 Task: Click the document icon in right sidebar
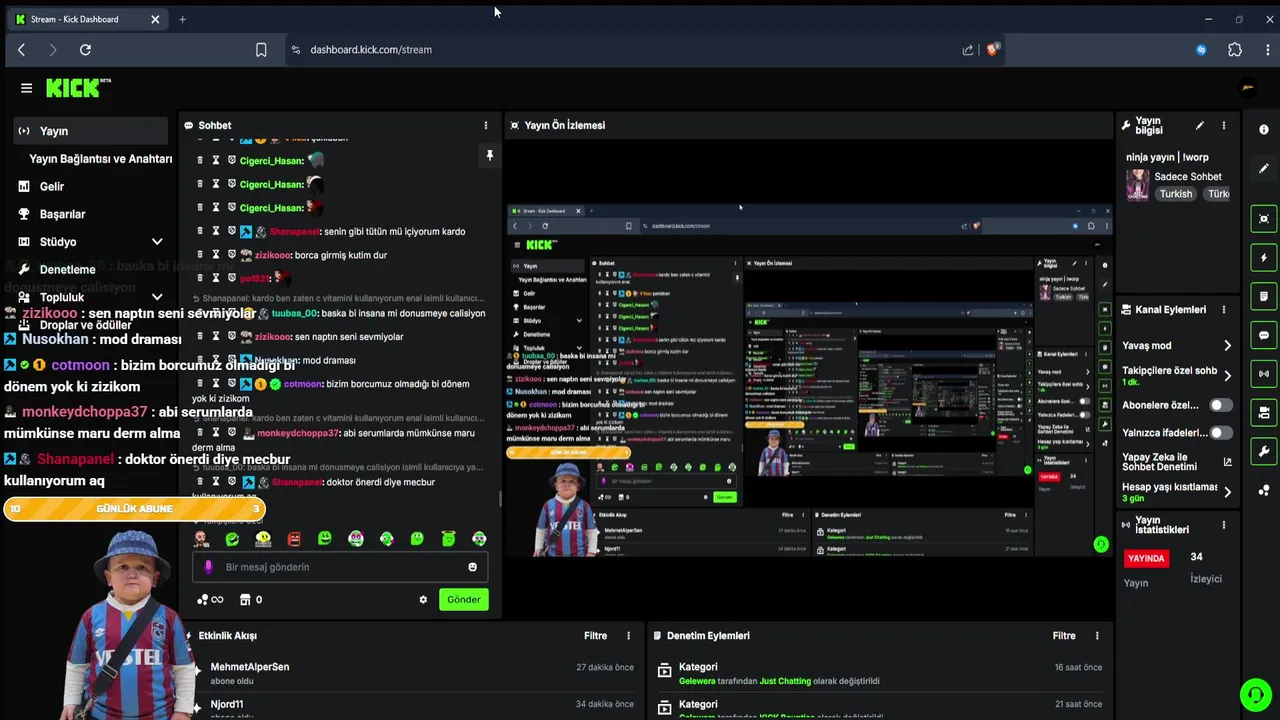pos(1264,297)
